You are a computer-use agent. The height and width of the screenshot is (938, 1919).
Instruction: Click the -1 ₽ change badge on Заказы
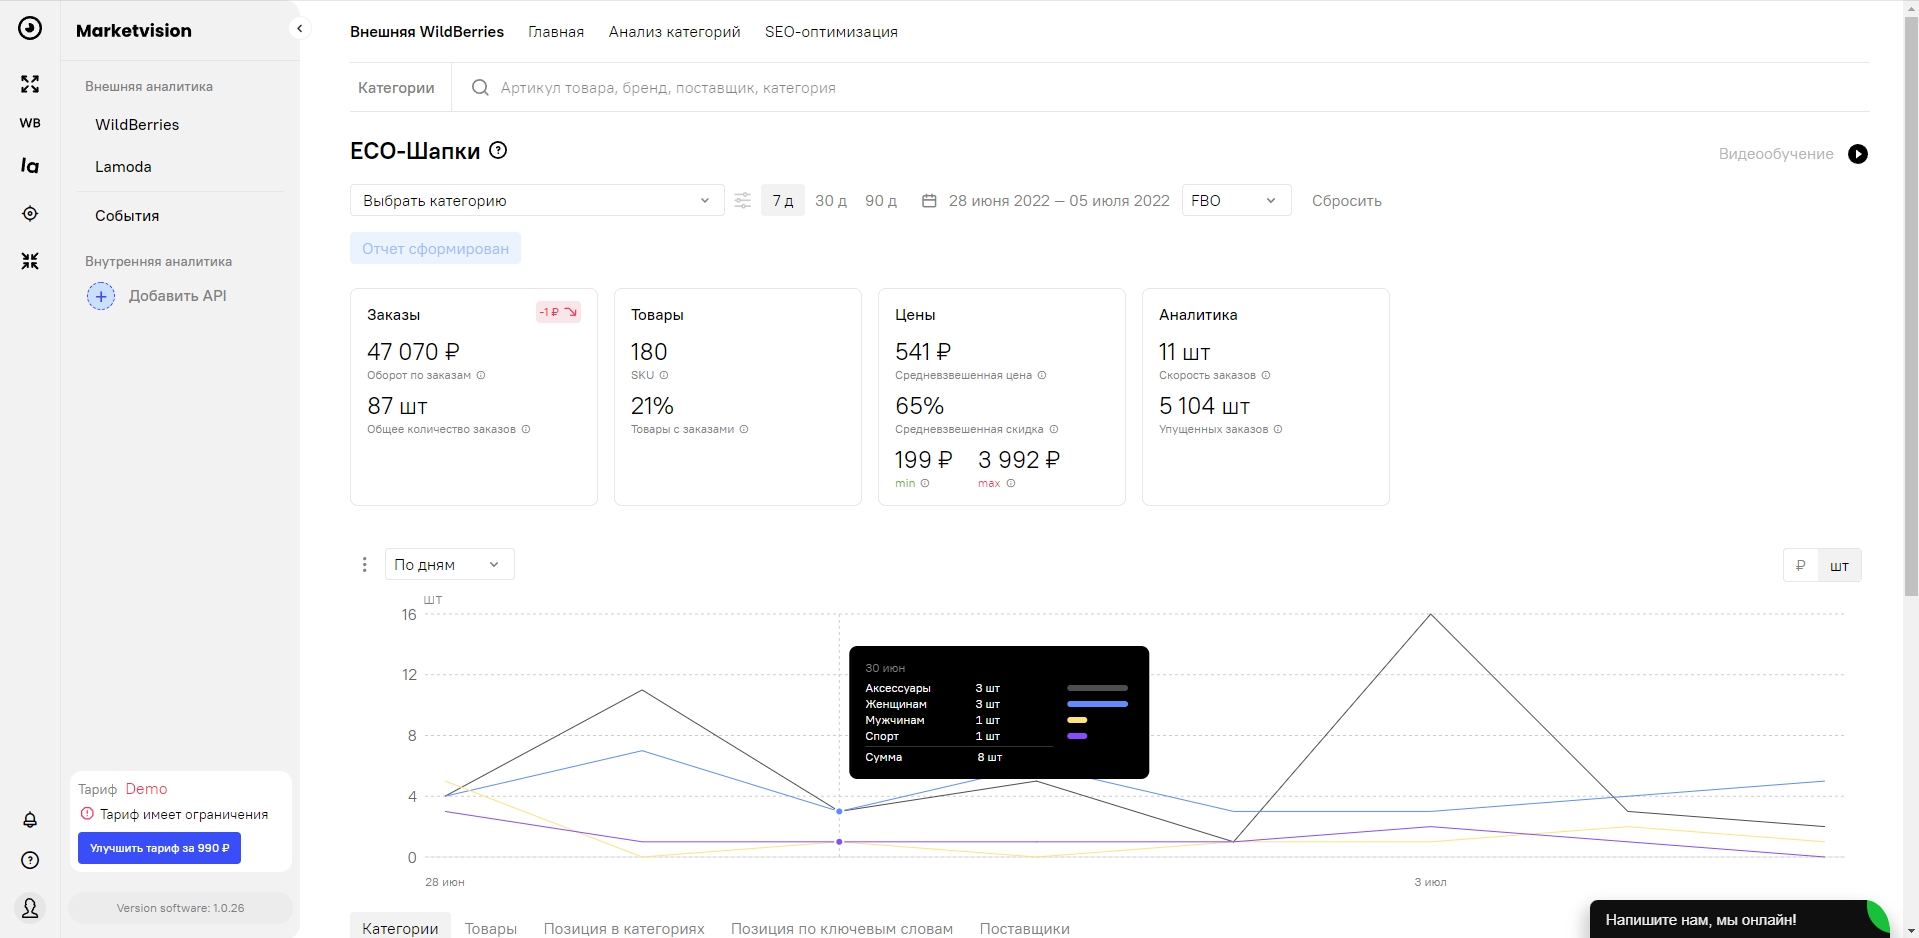558,312
